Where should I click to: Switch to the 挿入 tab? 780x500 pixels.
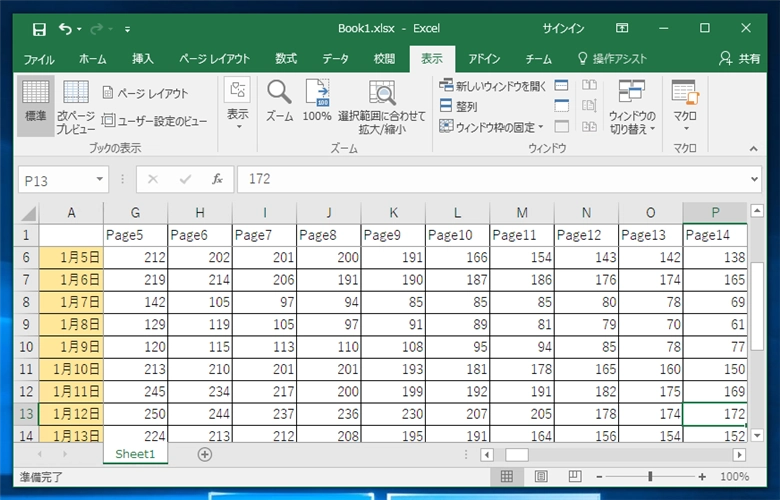143,59
